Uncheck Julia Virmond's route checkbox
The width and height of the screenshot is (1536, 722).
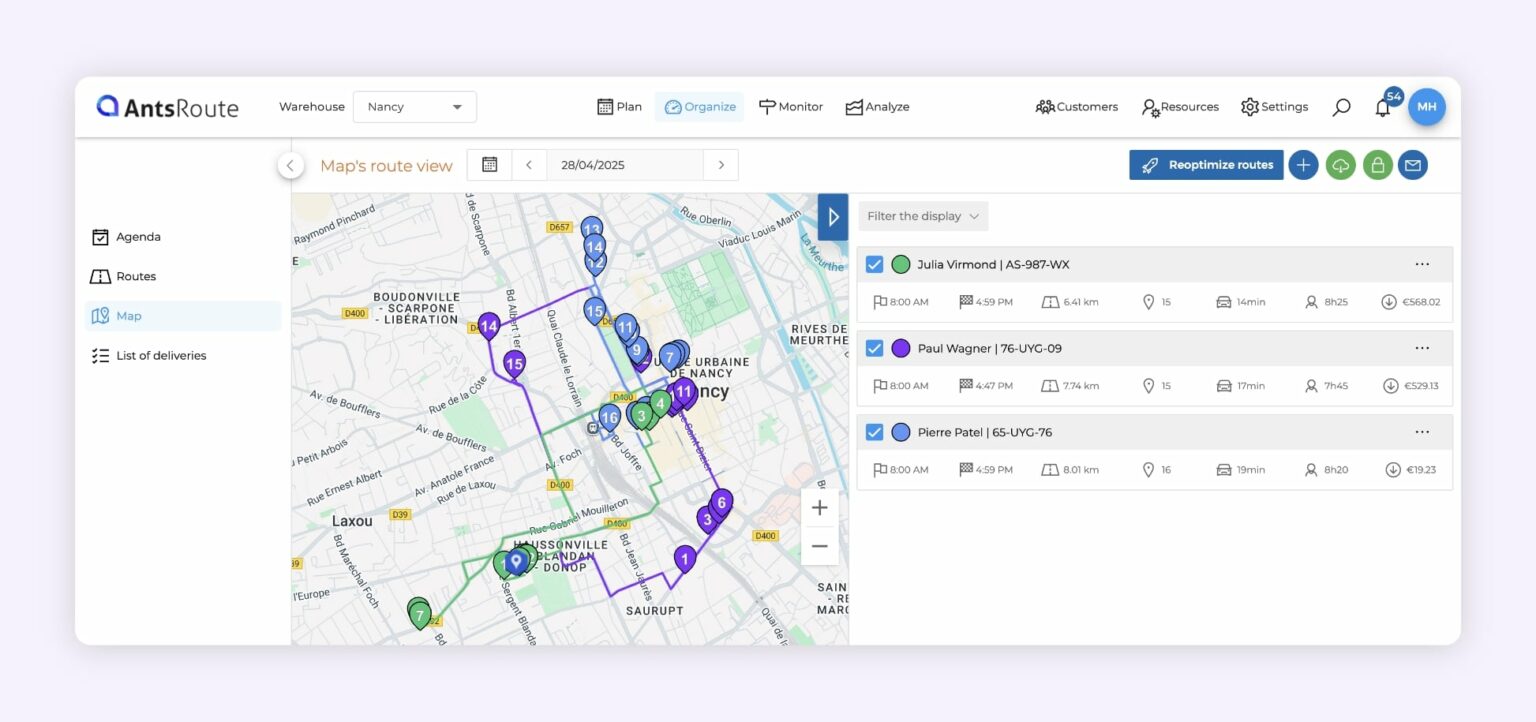[874, 264]
